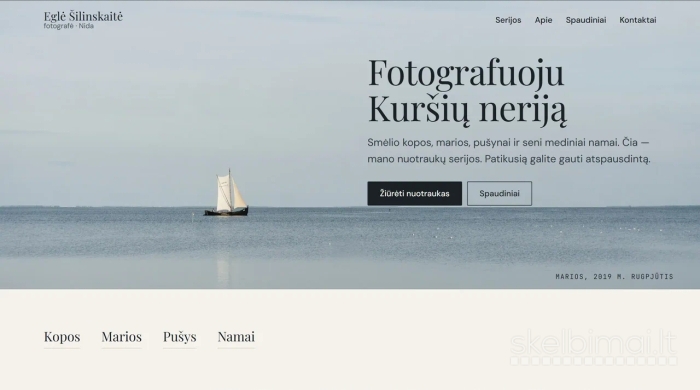
Task: Click the Žiūrėti nuotraukas button
Action: click(x=414, y=193)
